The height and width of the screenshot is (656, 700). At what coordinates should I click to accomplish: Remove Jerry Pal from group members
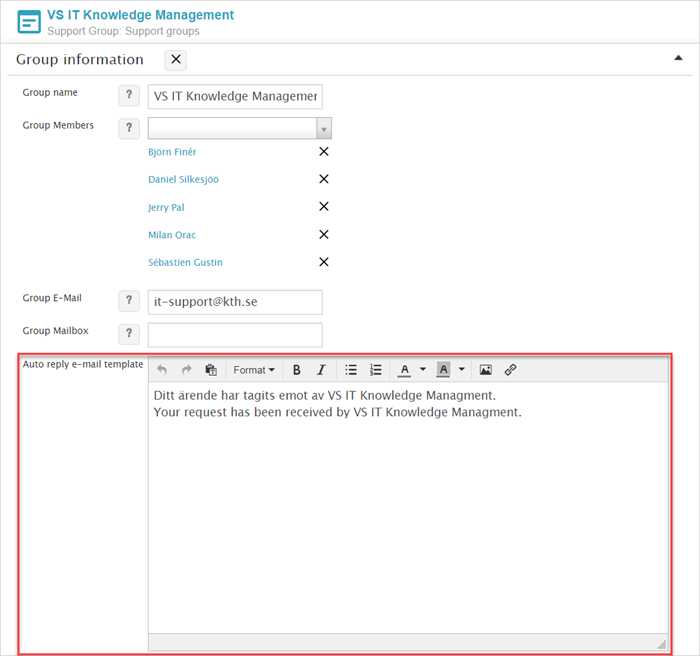324,207
